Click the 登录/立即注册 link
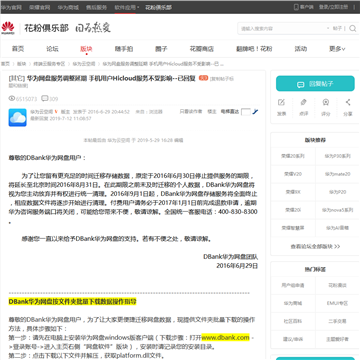The height and width of the screenshot is (360, 360). coord(333,7)
